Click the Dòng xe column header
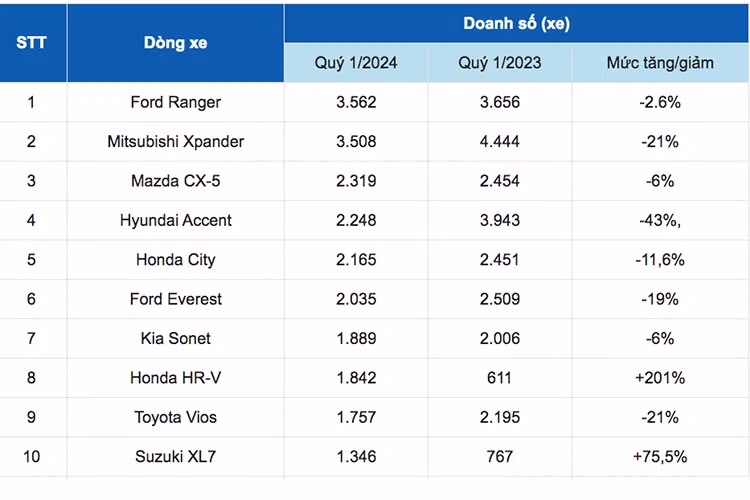This screenshot has width=750, height=500. coord(175,44)
